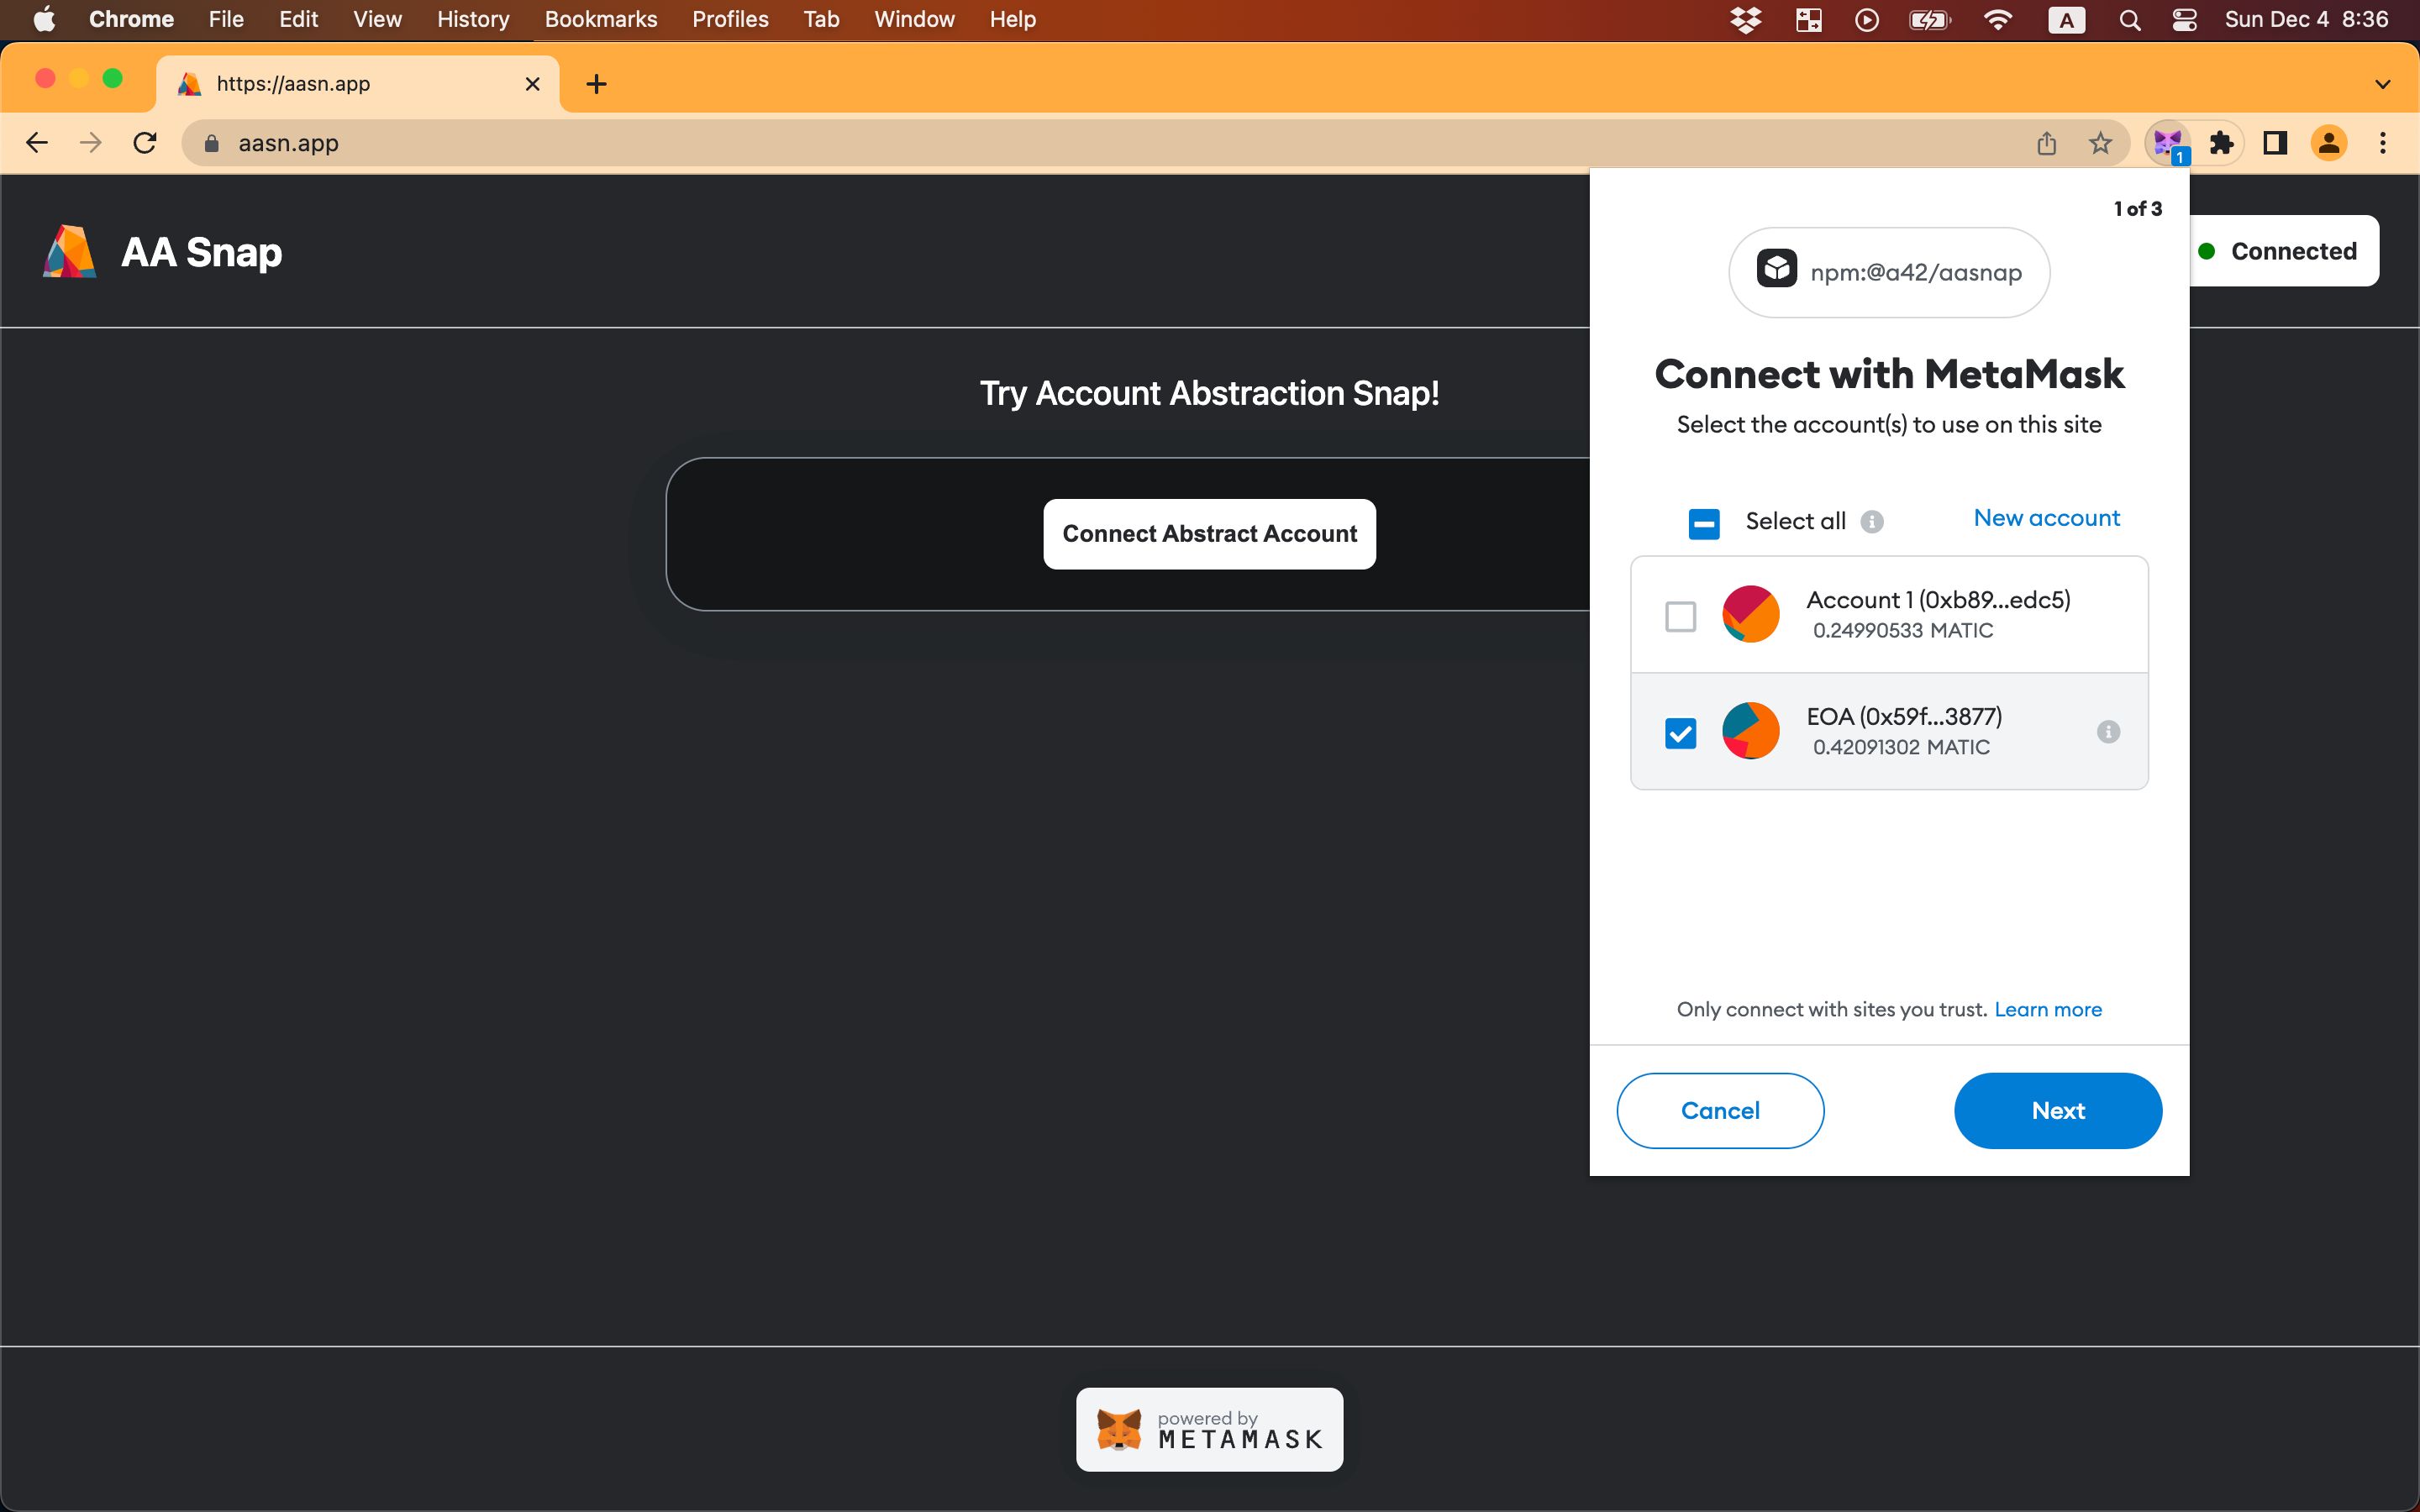This screenshot has height=1512, width=2420.
Task: Close the aasn.app tab
Action: pyautogui.click(x=533, y=84)
